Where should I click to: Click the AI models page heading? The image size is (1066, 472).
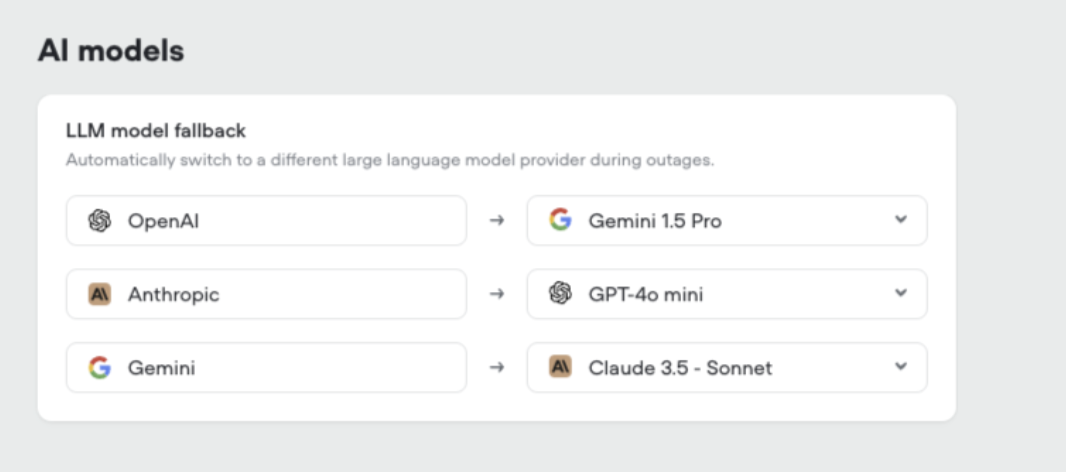(x=111, y=51)
